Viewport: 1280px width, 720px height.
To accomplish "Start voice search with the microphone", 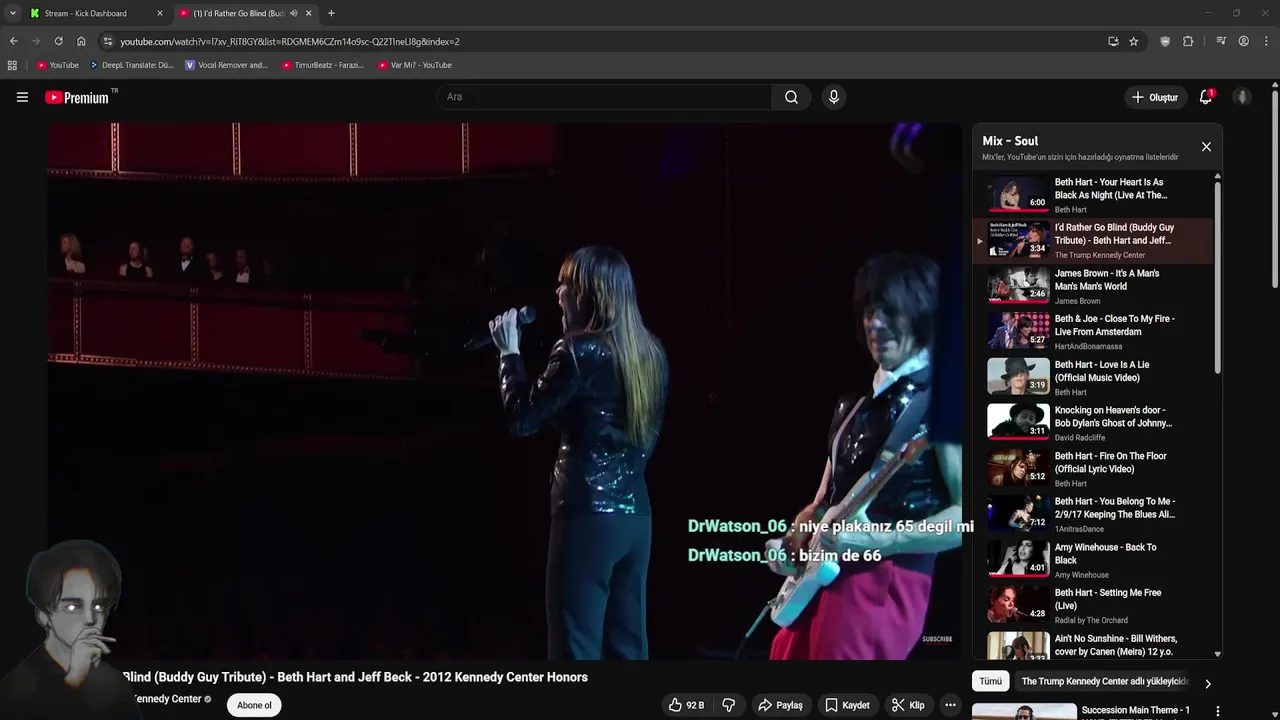I will pos(834,97).
